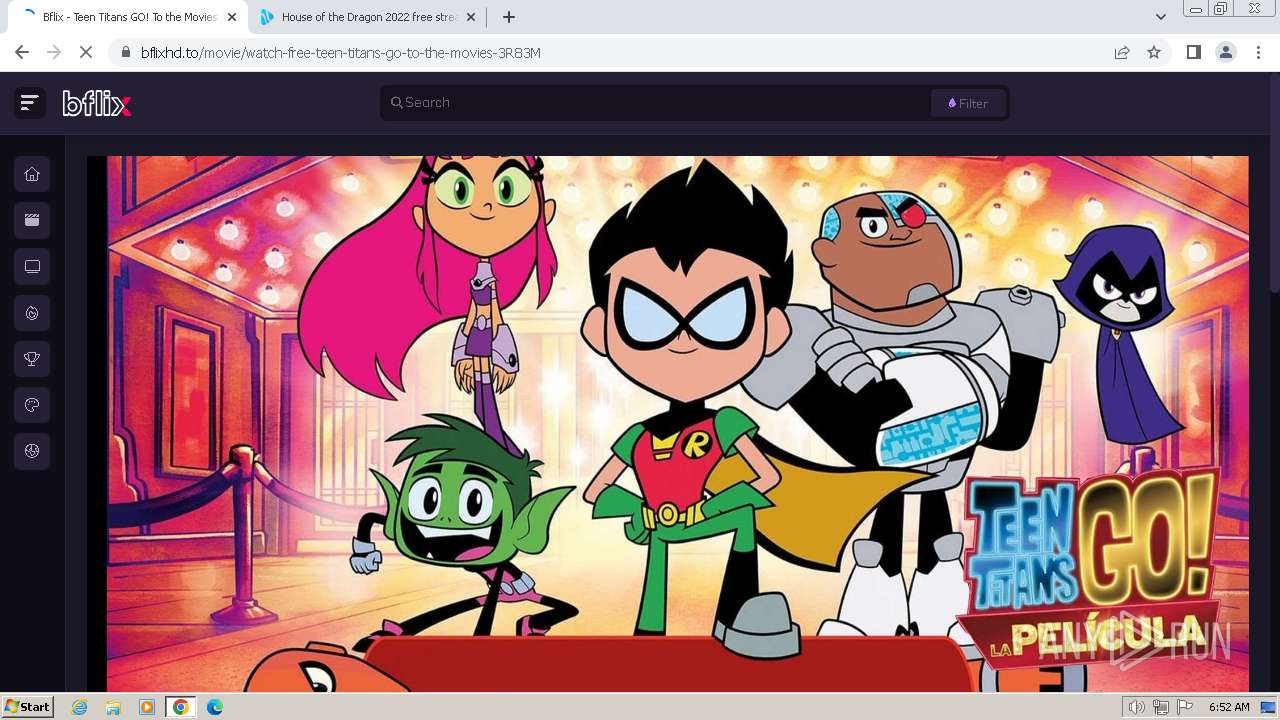
Task: Share this page icon
Action: [1122, 53]
